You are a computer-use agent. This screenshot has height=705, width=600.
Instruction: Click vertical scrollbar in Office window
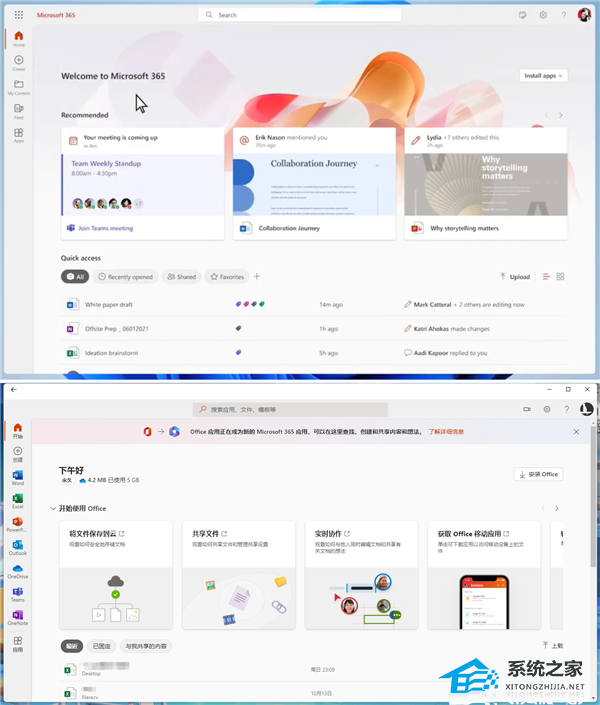594,497
